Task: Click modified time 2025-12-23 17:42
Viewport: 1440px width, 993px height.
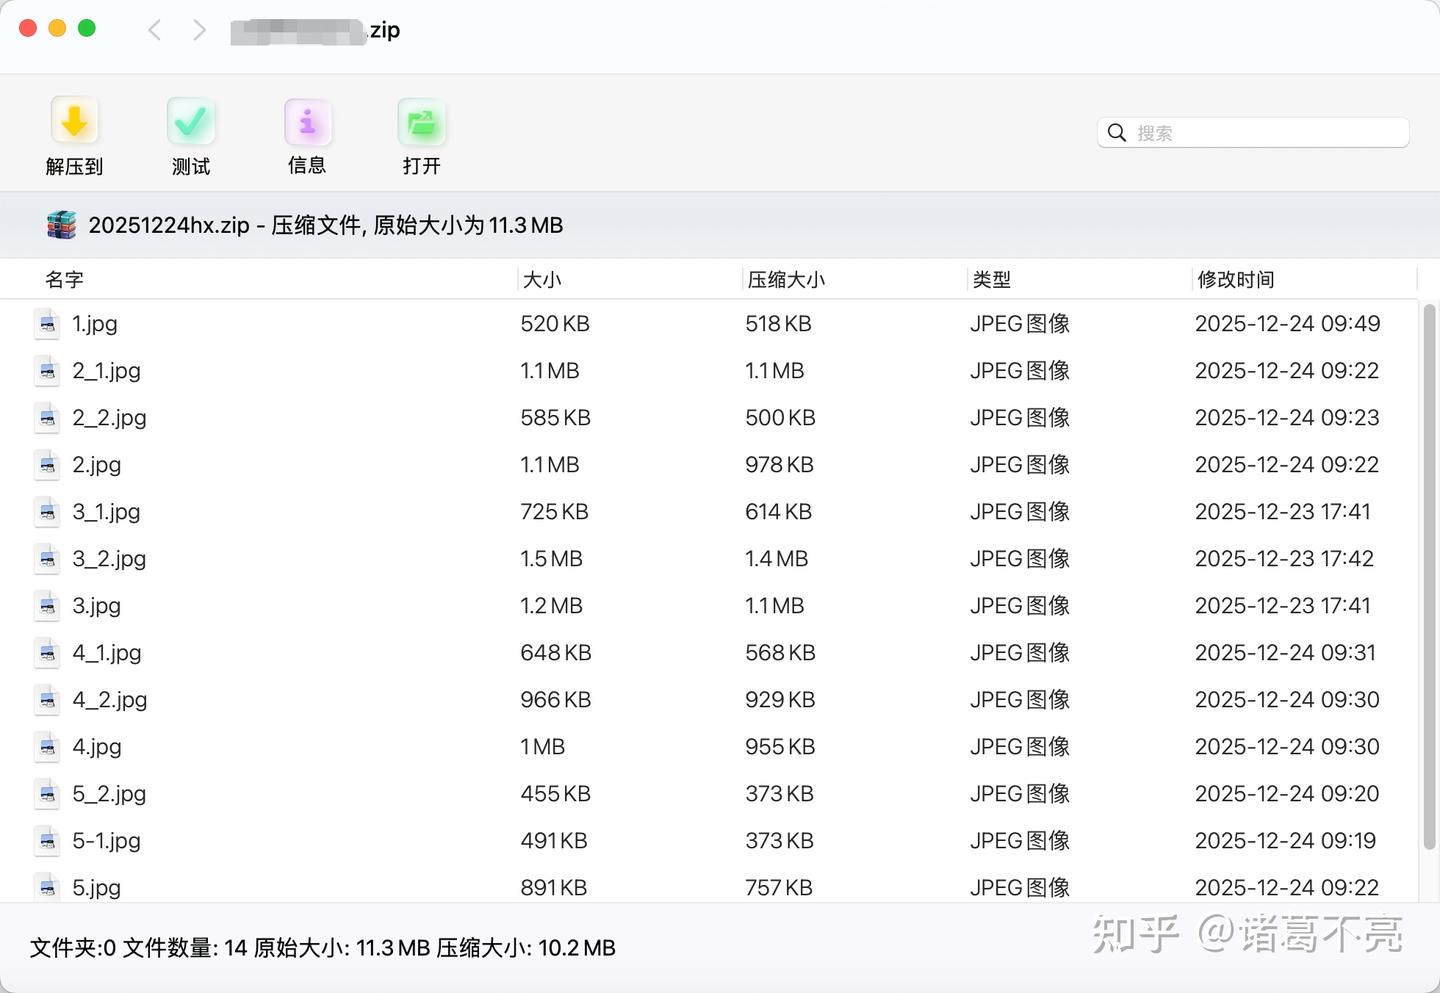Action: click(x=1284, y=559)
